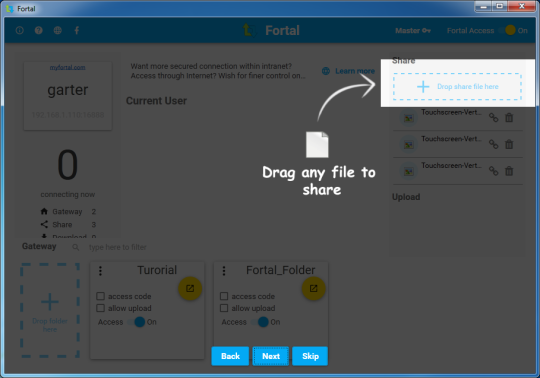This screenshot has width=540, height=378.
Task: Click the Current User heading
Action: [x=156, y=101]
